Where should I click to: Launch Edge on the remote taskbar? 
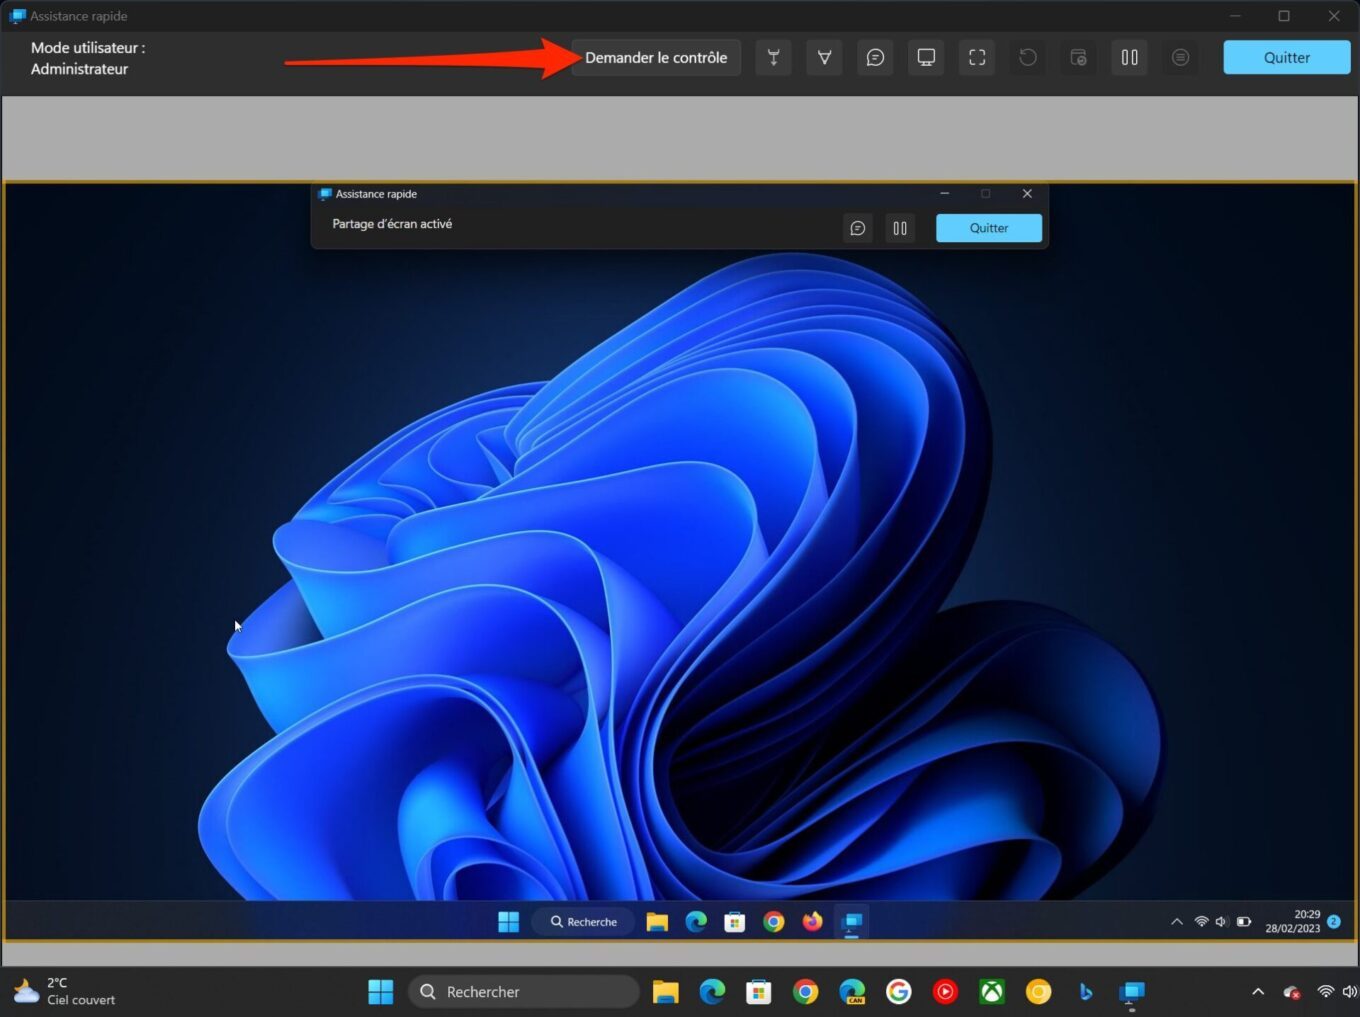[x=696, y=922]
